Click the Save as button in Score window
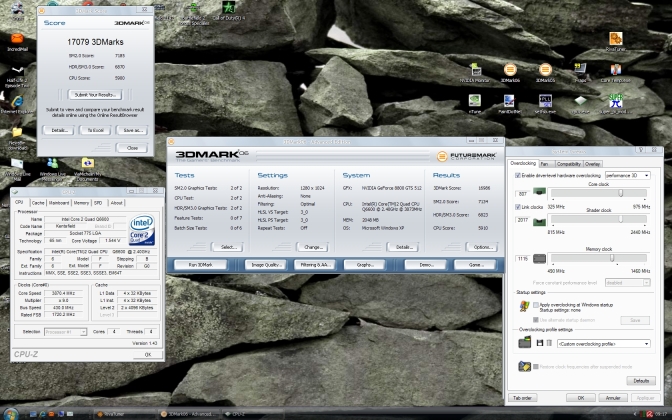Screen dimensions: 672x420 click(132, 130)
